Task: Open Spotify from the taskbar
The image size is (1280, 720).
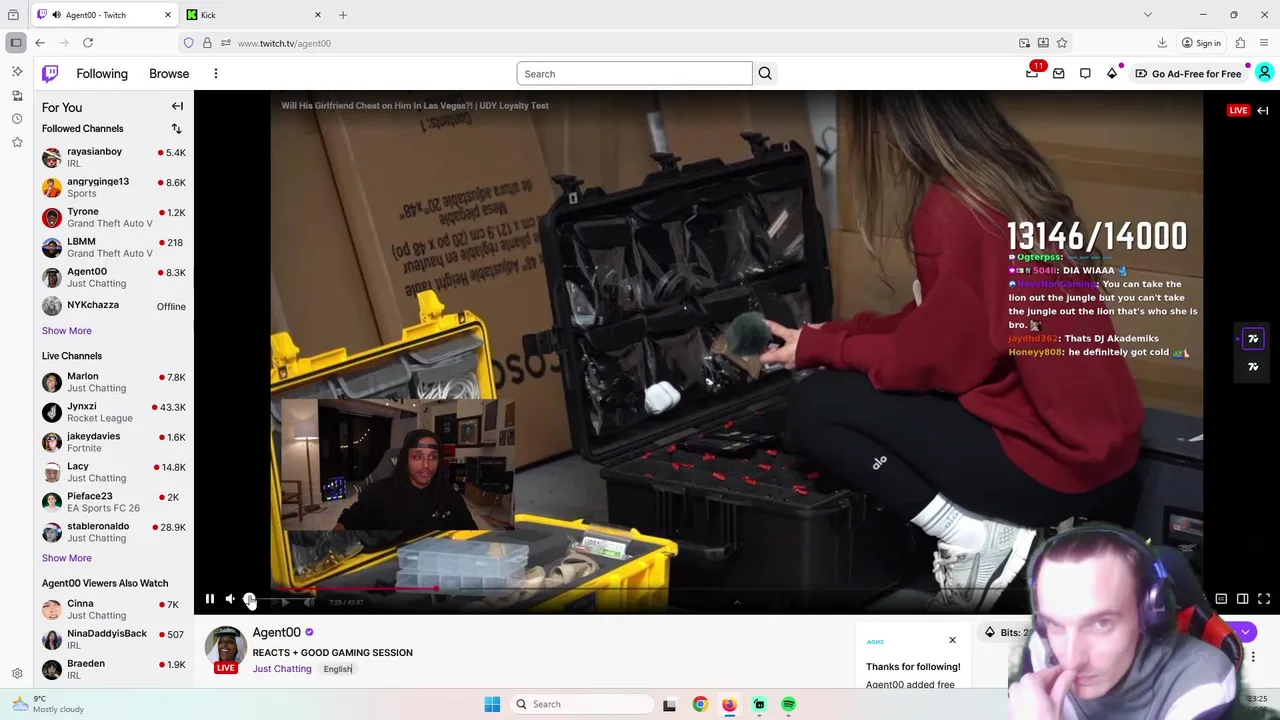Action: click(789, 704)
